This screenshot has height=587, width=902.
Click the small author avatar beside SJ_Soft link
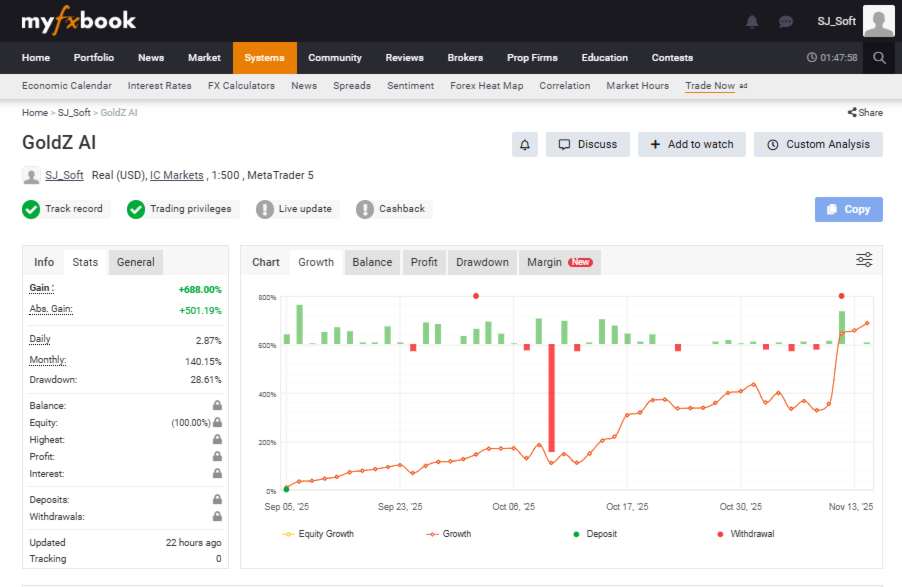pos(31,176)
